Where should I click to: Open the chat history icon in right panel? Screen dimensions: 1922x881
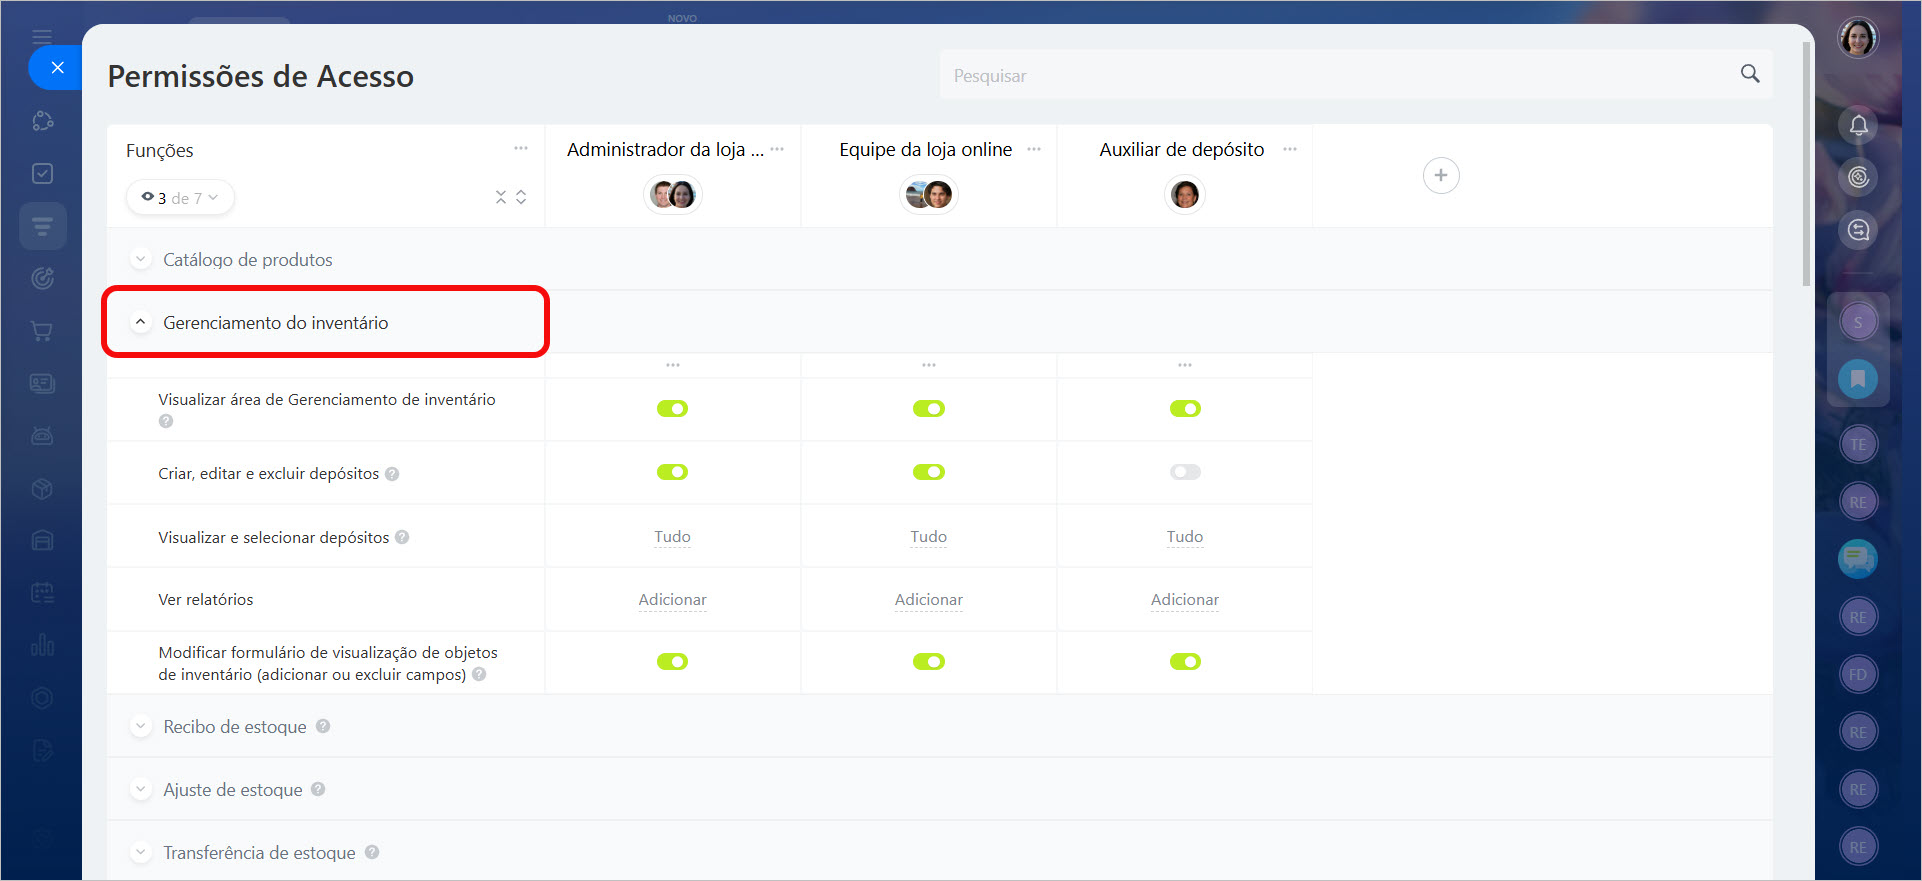pos(1858,230)
